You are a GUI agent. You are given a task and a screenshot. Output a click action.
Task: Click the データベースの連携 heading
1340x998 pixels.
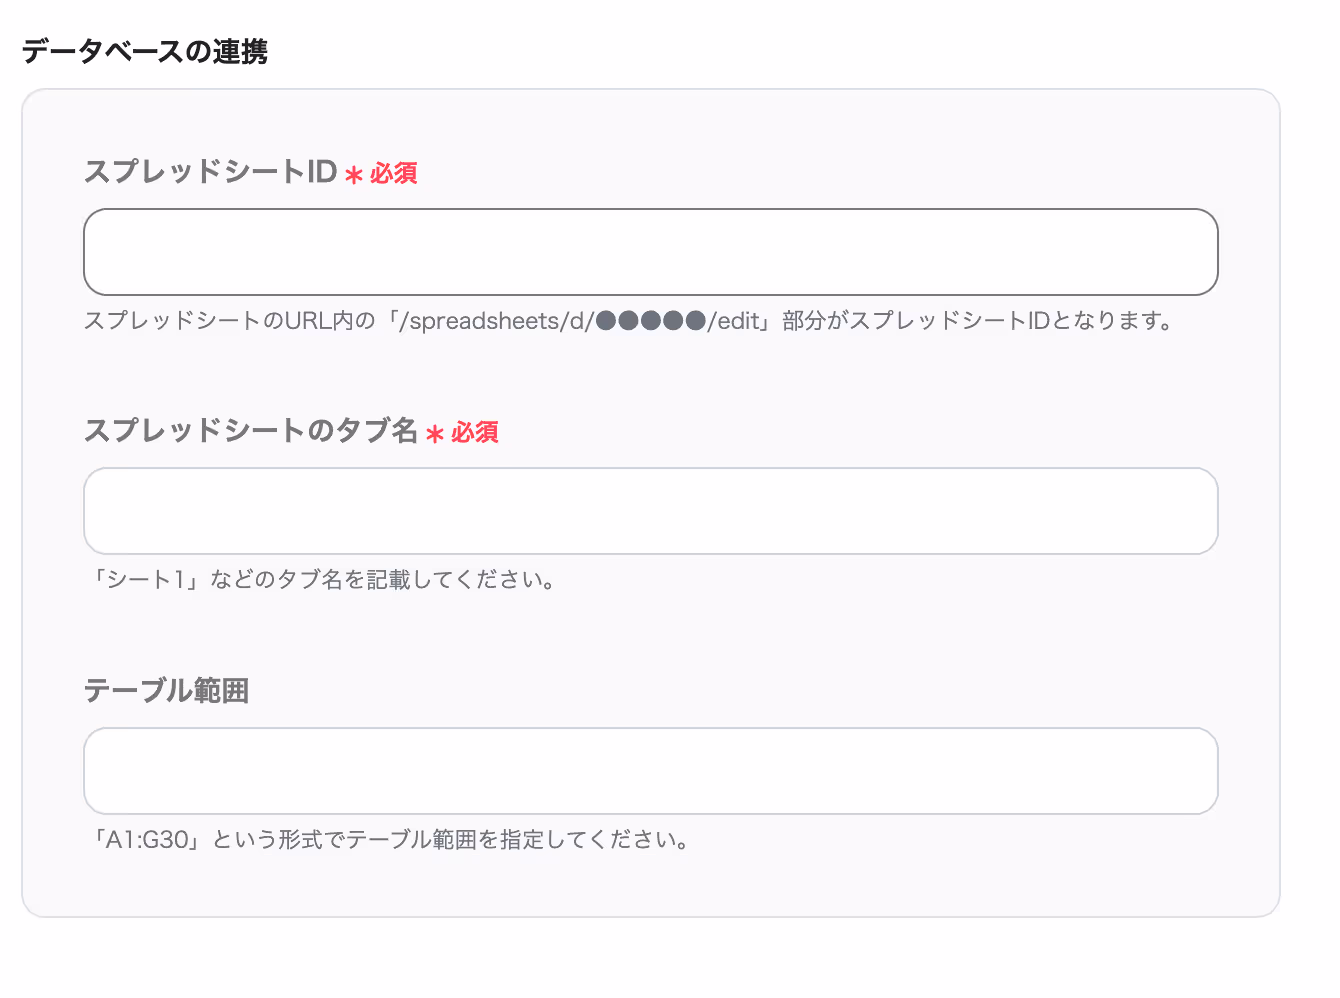click(145, 51)
